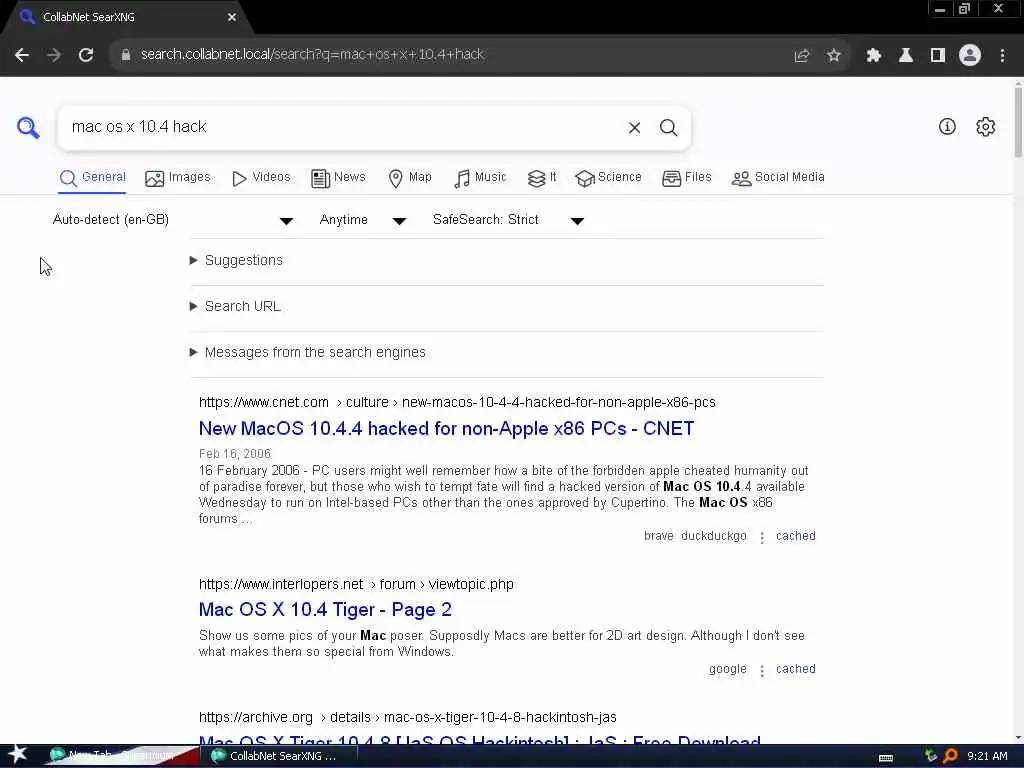
Task: Open more options dots for interlopers result
Action: click(x=761, y=670)
